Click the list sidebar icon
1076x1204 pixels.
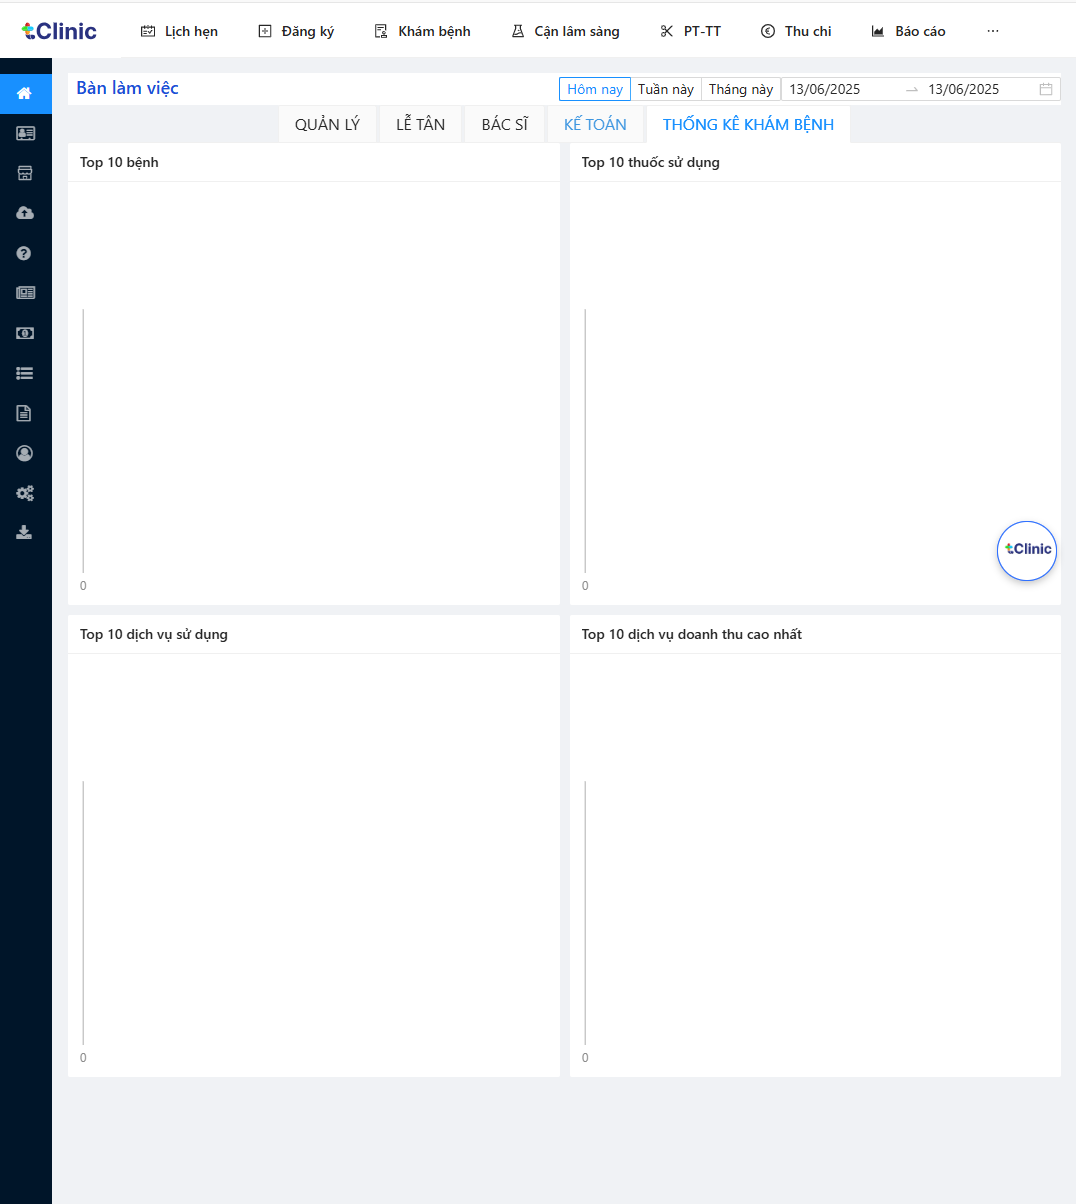tap(25, 373)
